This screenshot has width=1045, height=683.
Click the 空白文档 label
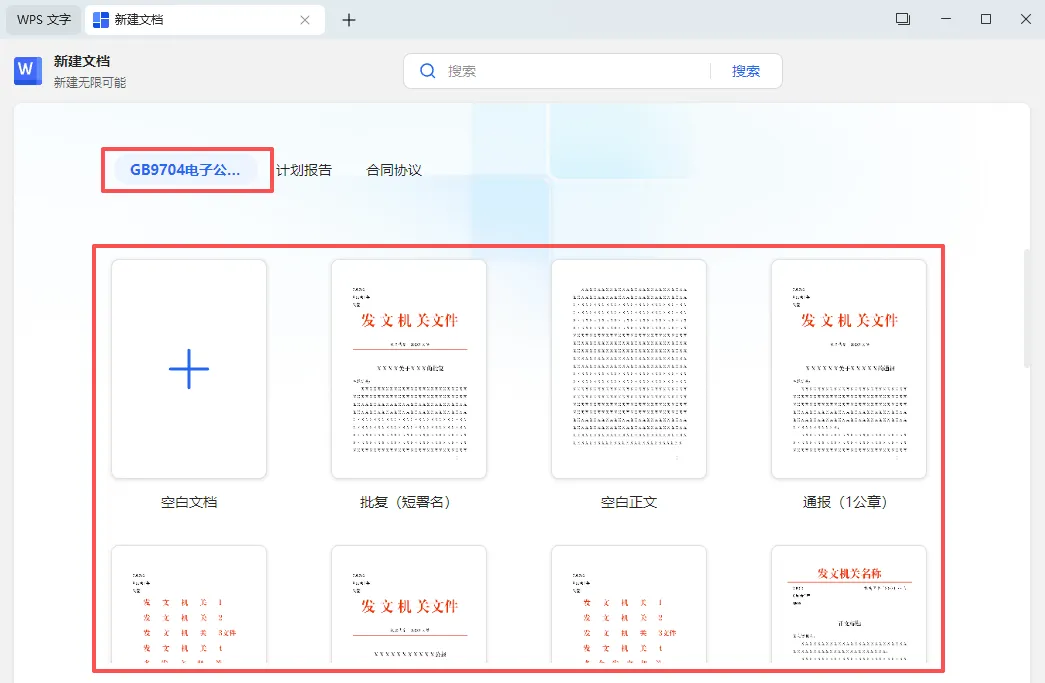pos(189,502)
